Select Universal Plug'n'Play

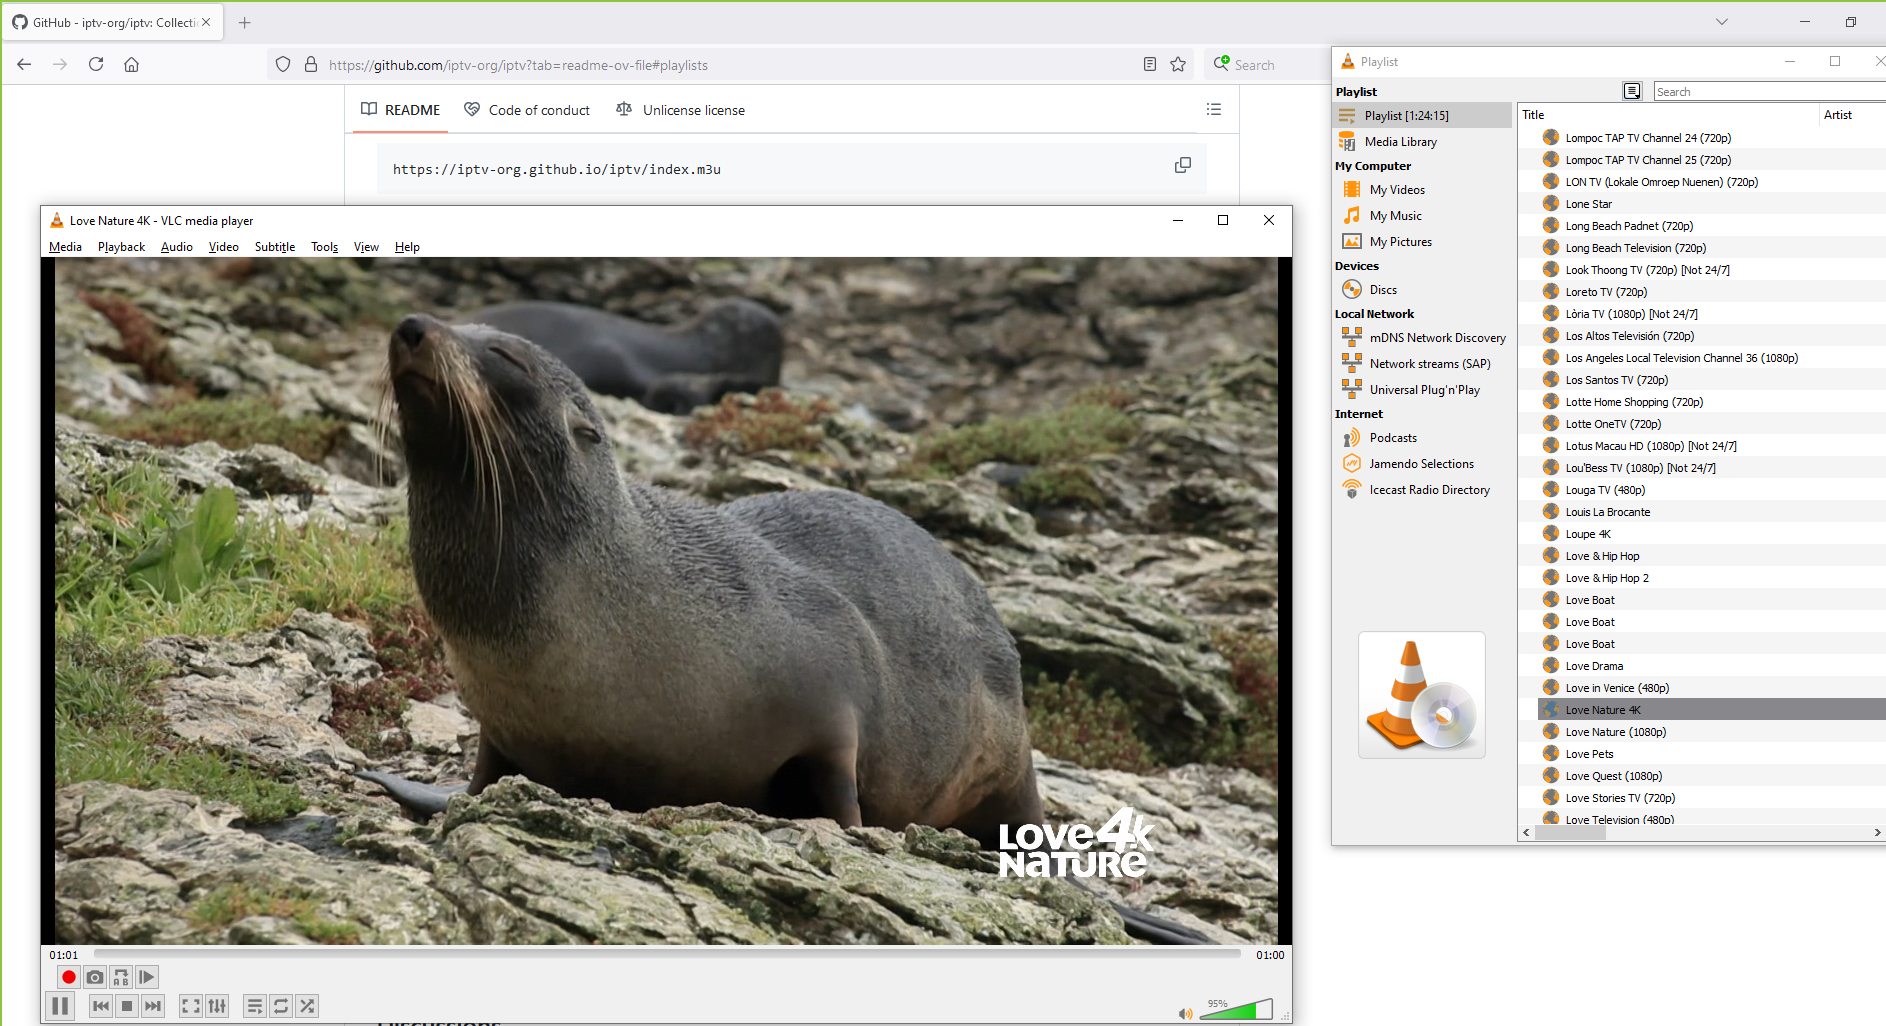[x=1423, y=390]
